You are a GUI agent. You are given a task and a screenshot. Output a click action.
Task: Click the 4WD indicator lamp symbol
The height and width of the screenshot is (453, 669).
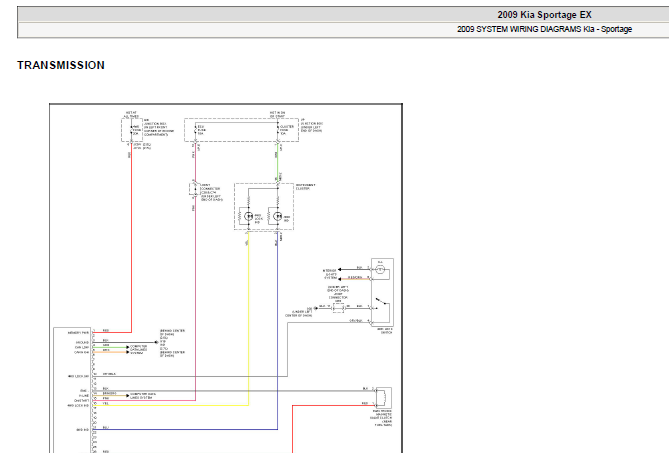(x=278, y=216)
